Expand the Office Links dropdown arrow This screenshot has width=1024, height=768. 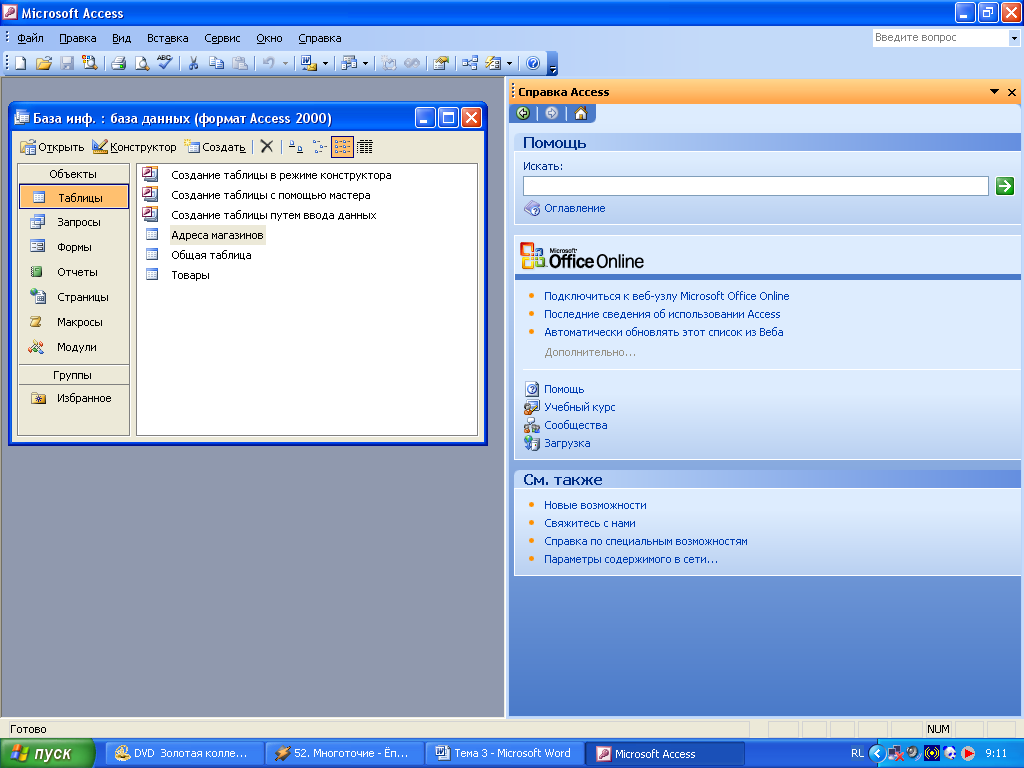[325, 63]
